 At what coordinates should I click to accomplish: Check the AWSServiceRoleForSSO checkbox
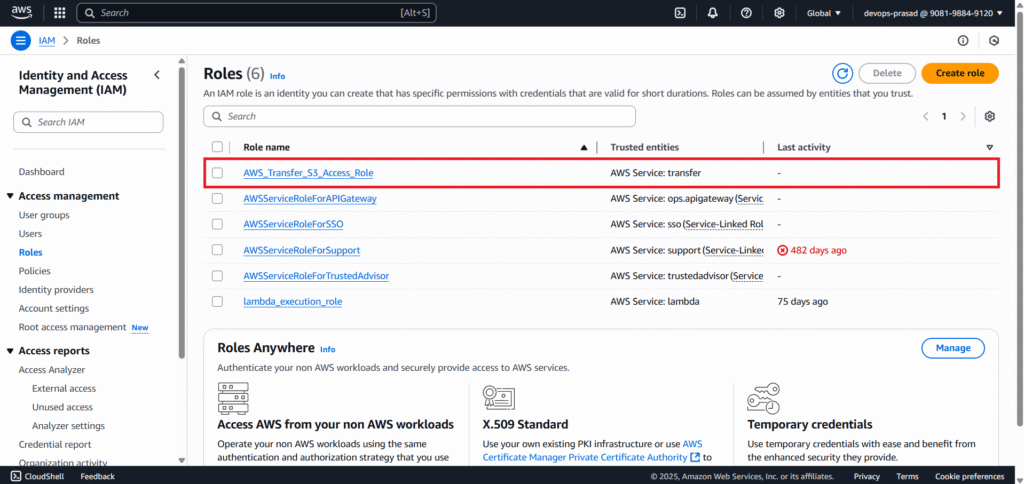pos(217,224)
